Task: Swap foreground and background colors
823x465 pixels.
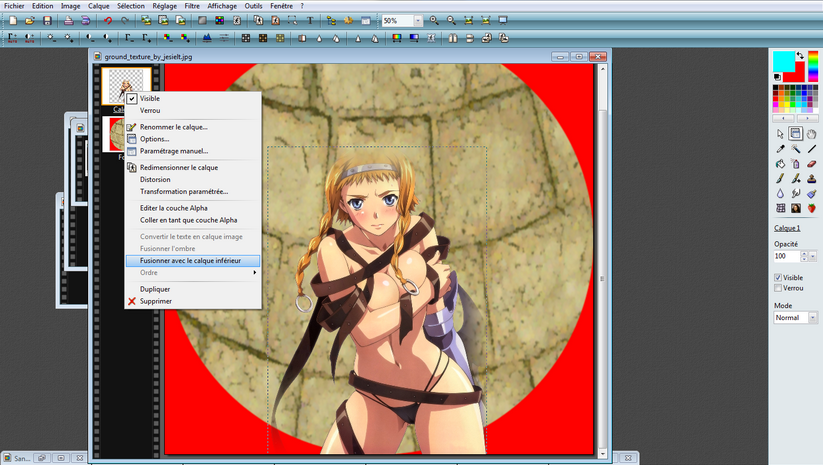Action: pyautogui.click(x=800, y=55)
